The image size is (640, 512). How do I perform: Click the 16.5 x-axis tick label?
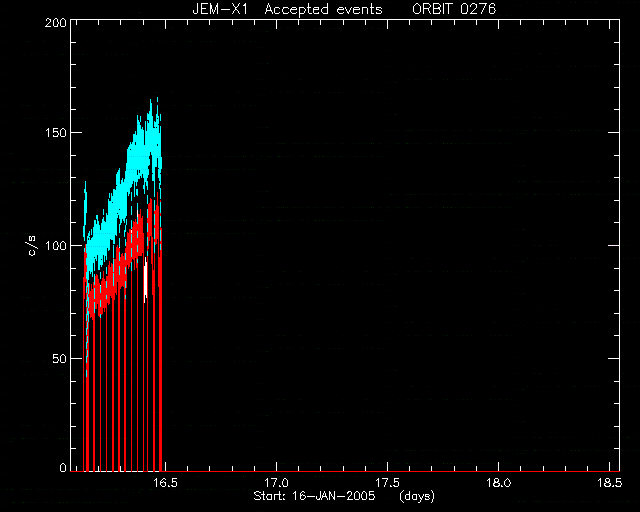pos(166,483)
